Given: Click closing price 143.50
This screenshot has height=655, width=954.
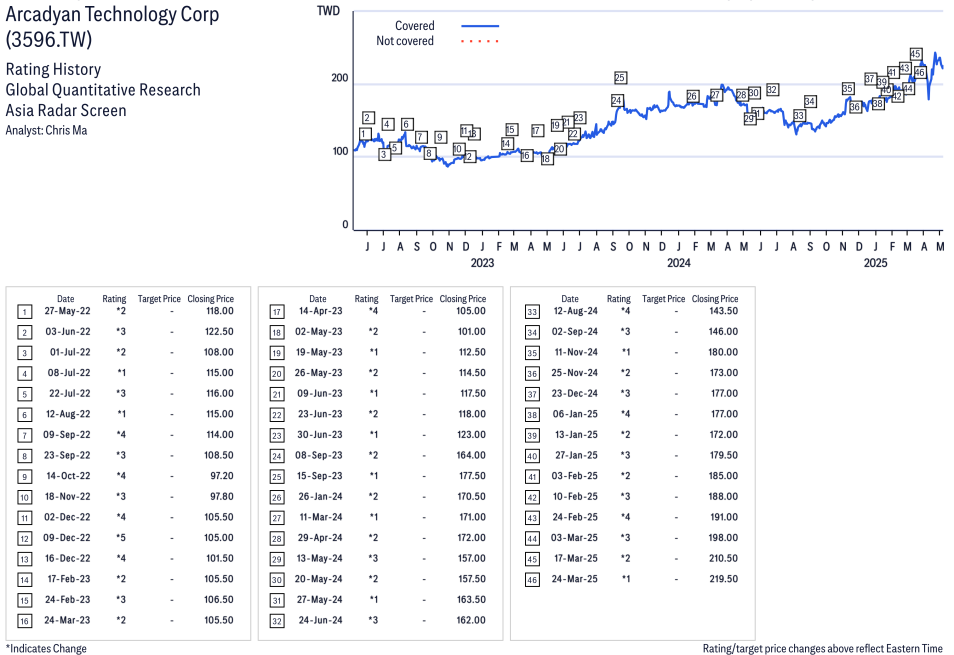Looking at the screenshot, I should point(723,311).
